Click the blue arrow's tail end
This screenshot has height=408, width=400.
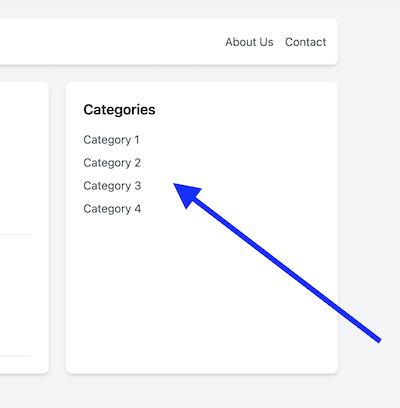(x=379, y=340)
